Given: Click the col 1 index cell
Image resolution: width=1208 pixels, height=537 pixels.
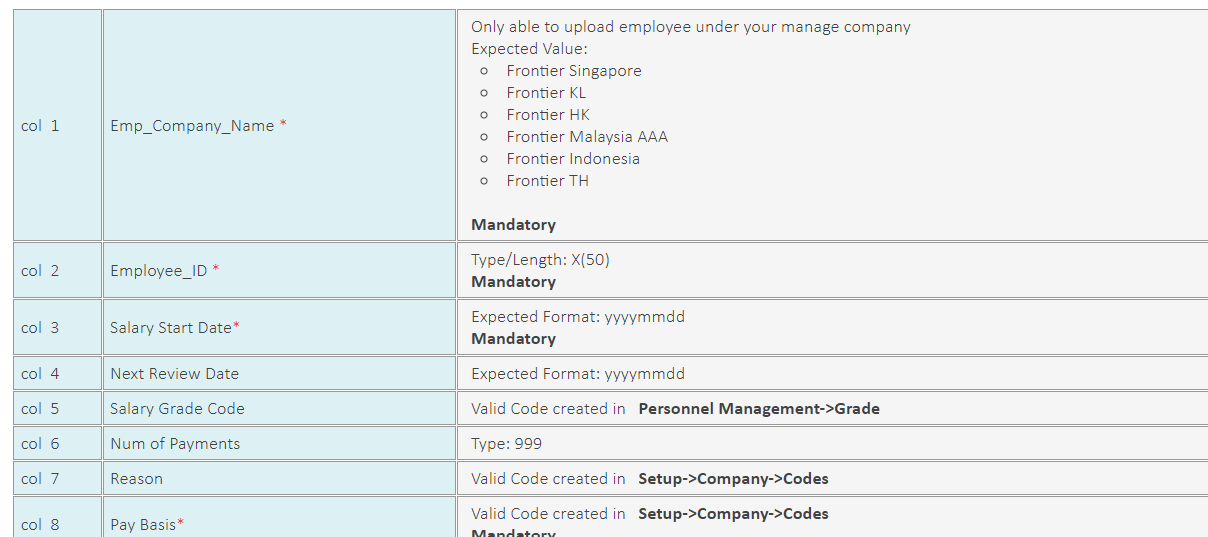Looking at the screenshot, I should point(57,126).
